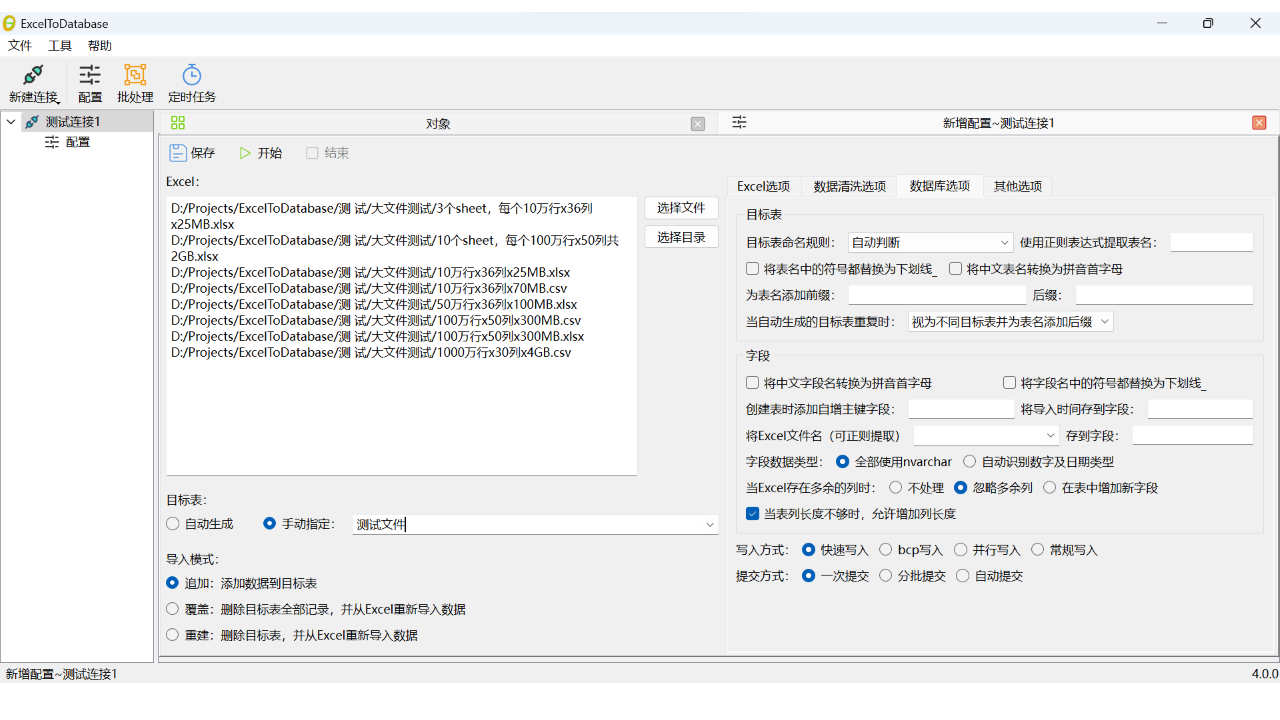Choose the 重建 import mode

[173, 635]
